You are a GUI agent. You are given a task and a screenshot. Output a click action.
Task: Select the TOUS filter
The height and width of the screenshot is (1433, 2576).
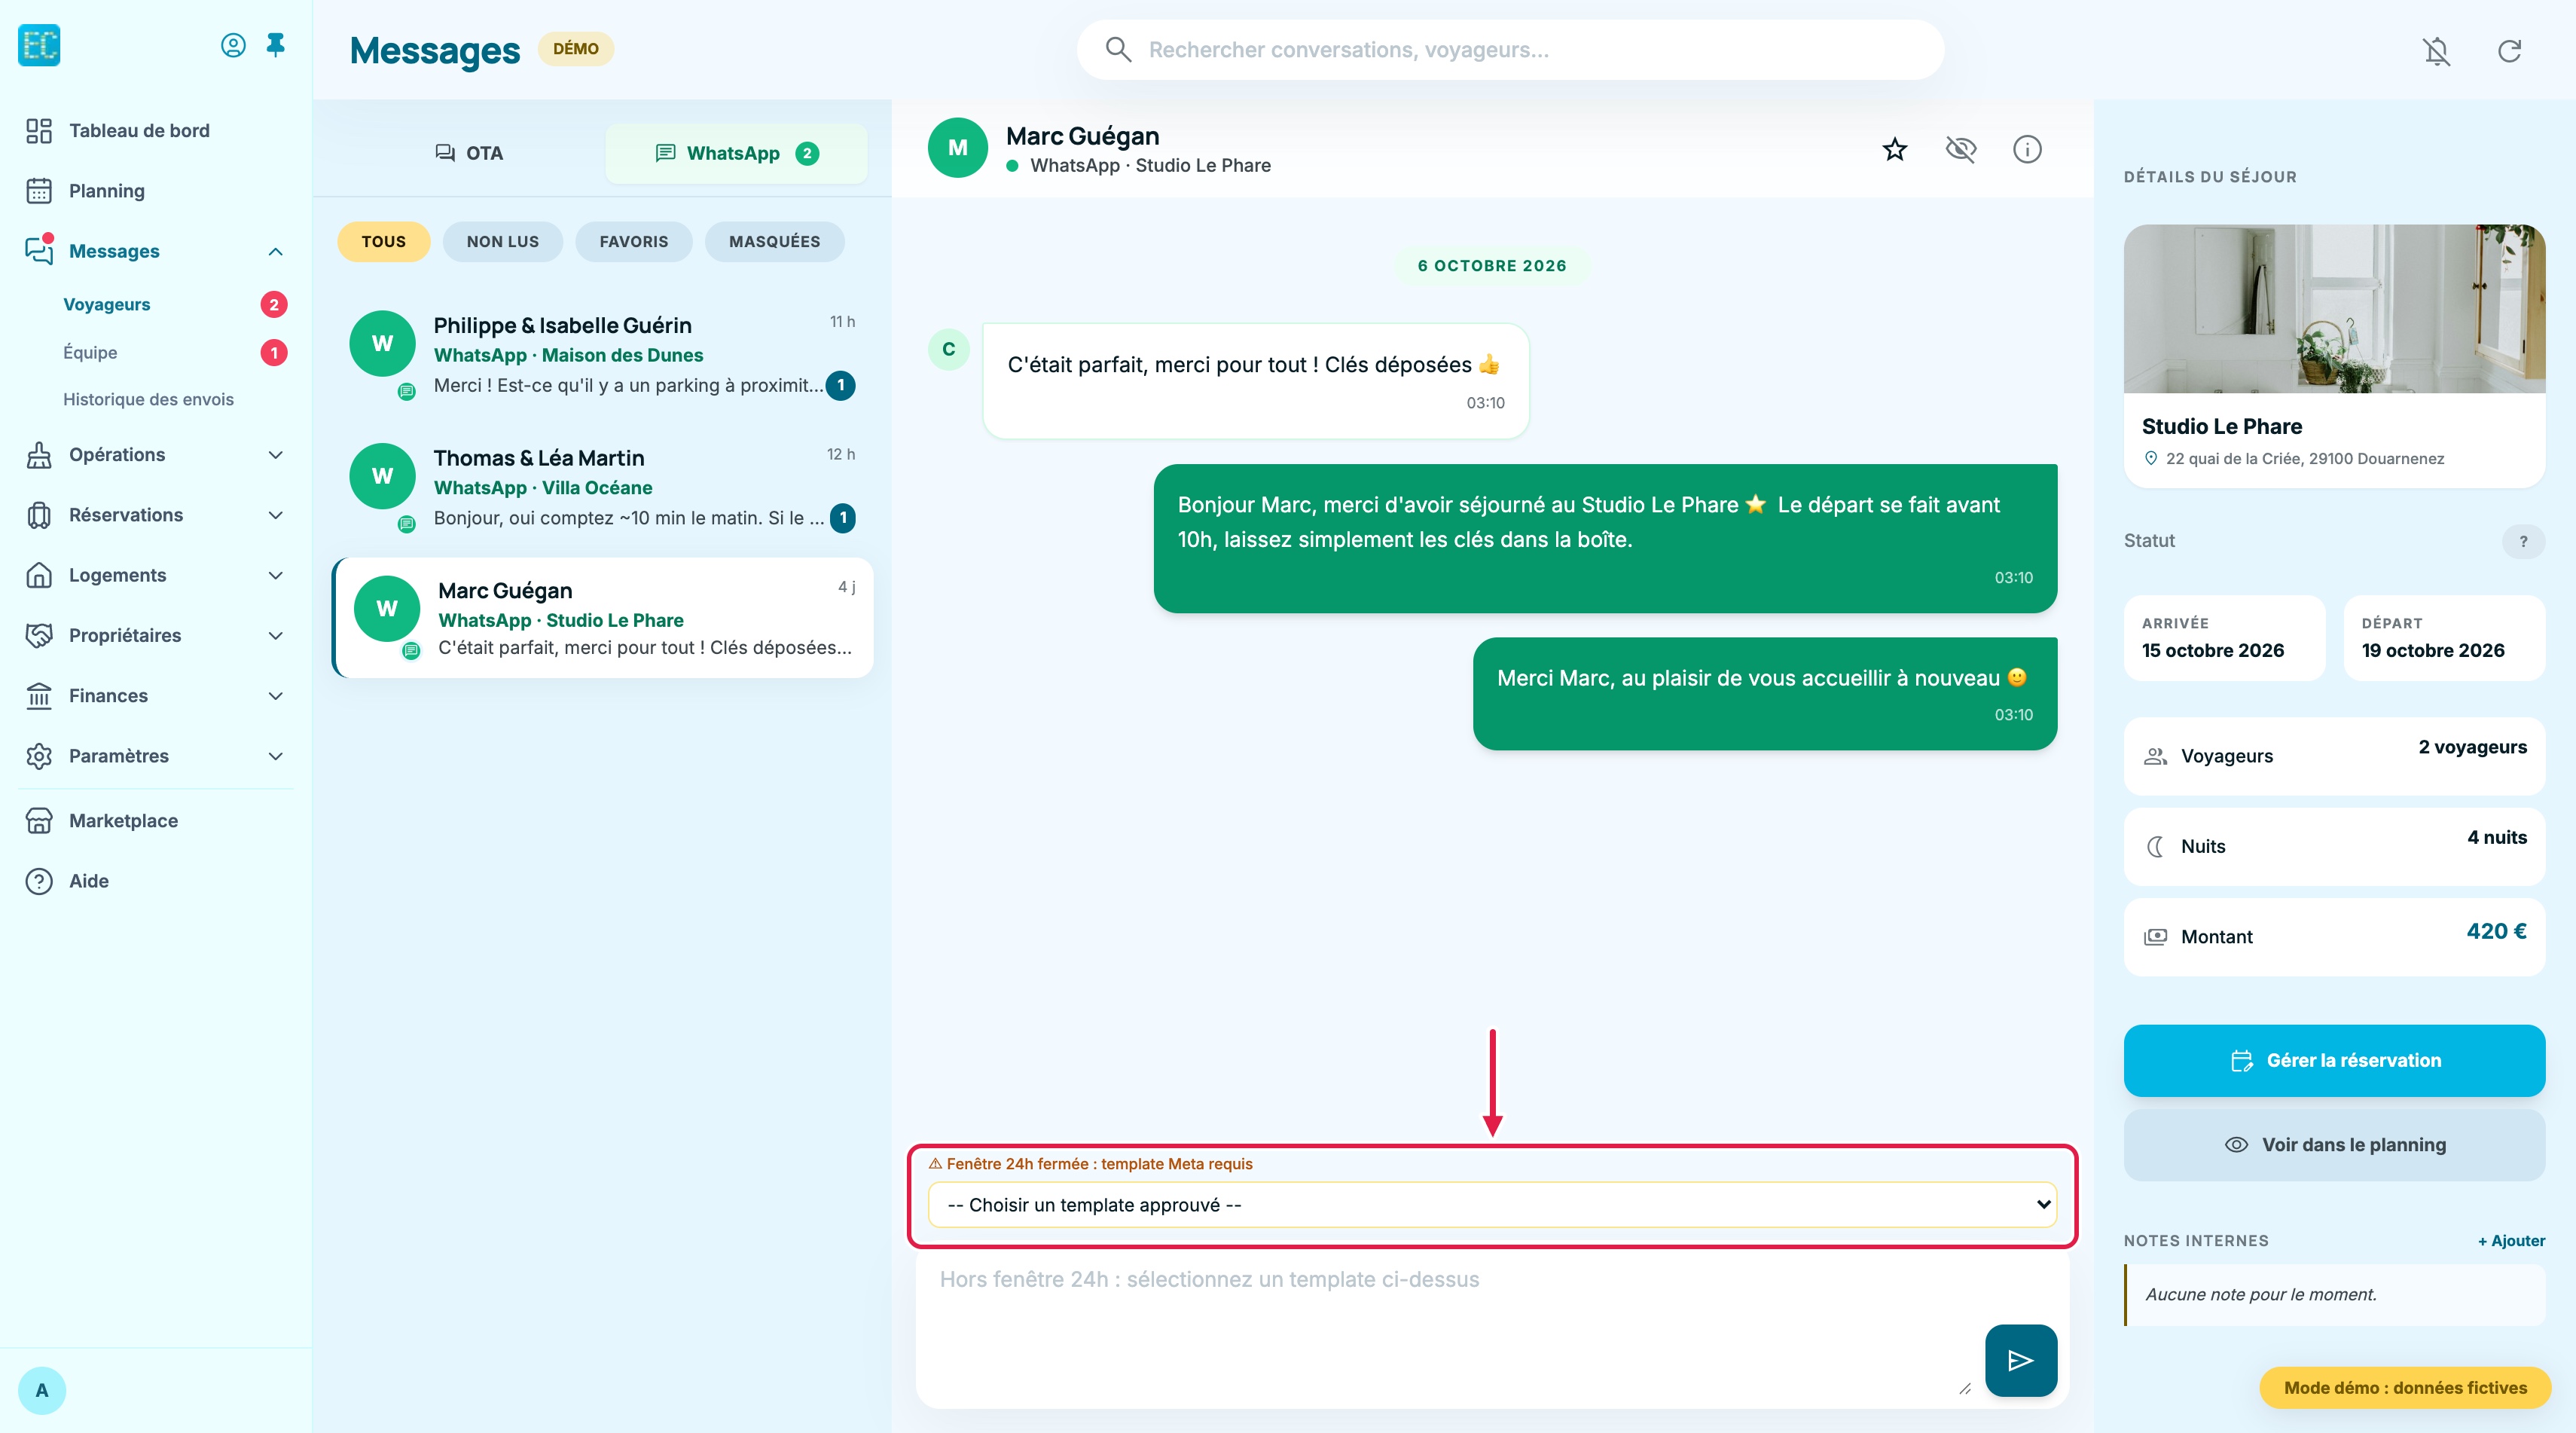(384, 242)
